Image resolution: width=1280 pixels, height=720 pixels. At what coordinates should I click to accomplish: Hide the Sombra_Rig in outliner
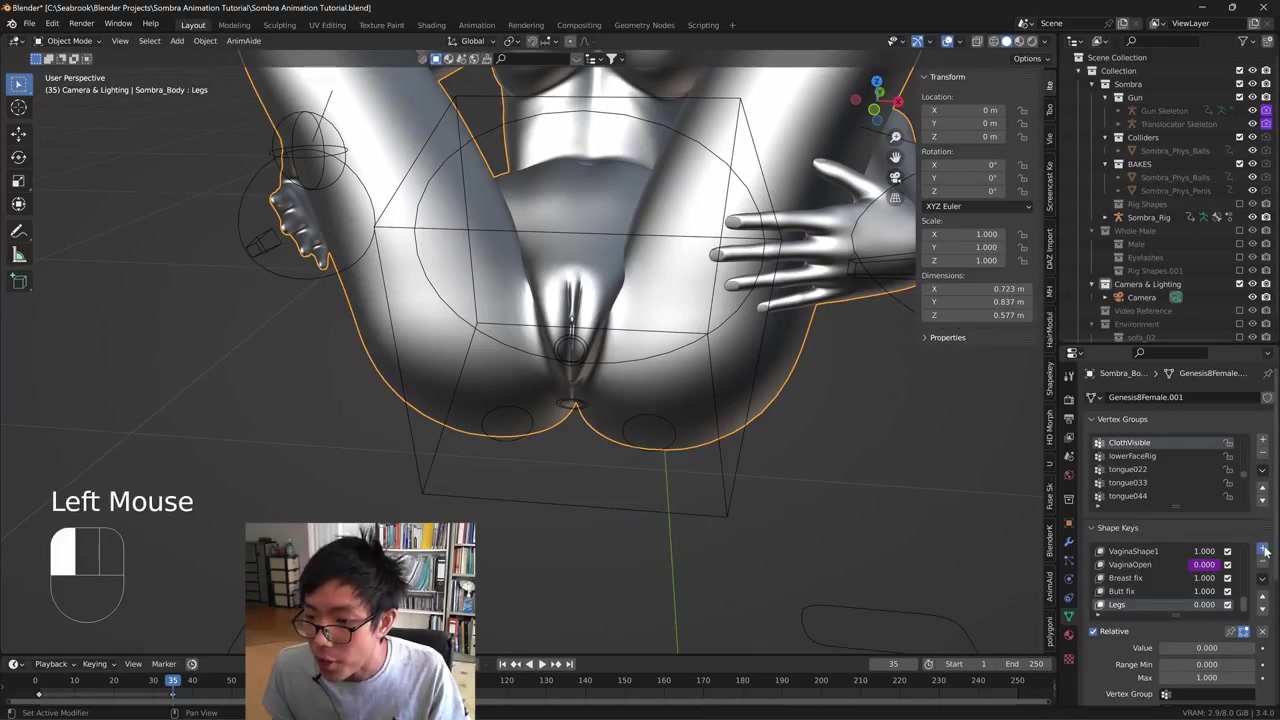pyautogui.click(x=1252, y=217)
